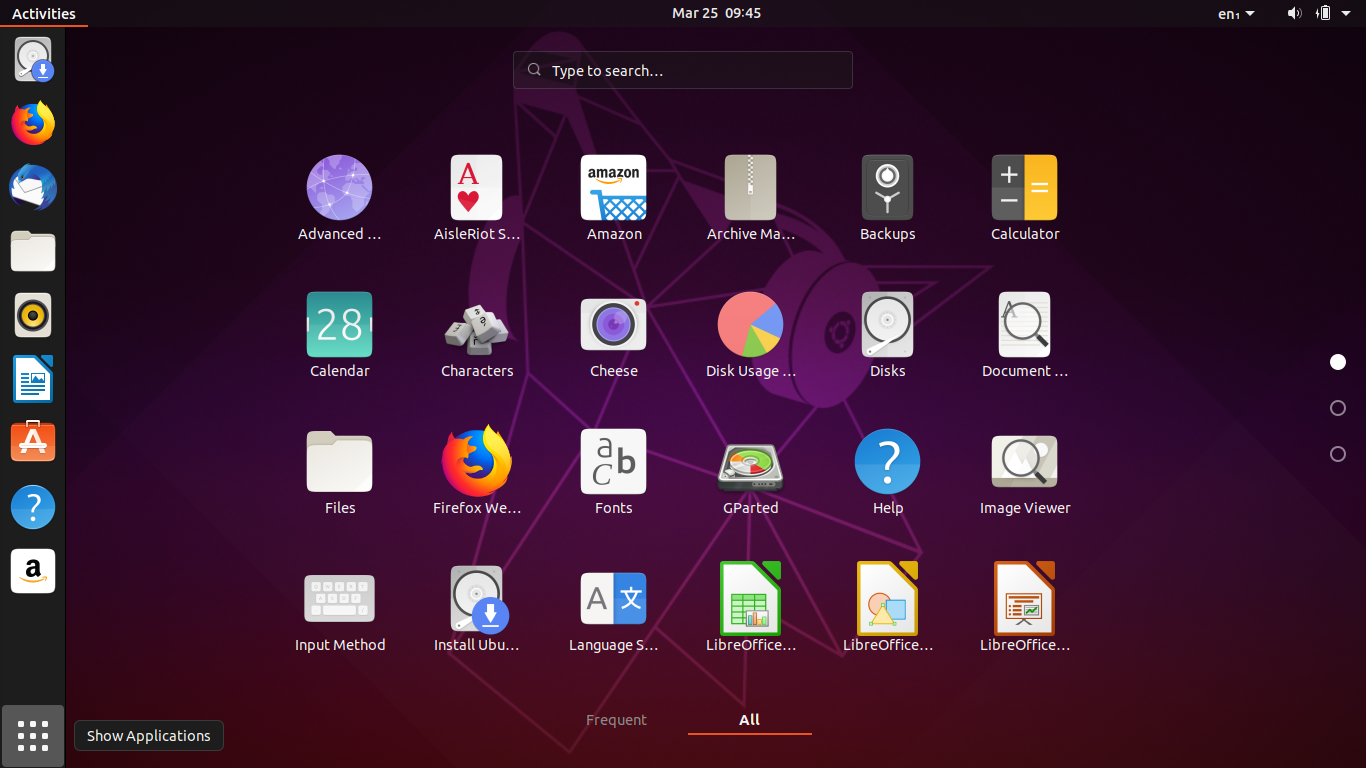Open LibreOffice Writer from the dock
1366x768 pixels.
tap(33, 379)
